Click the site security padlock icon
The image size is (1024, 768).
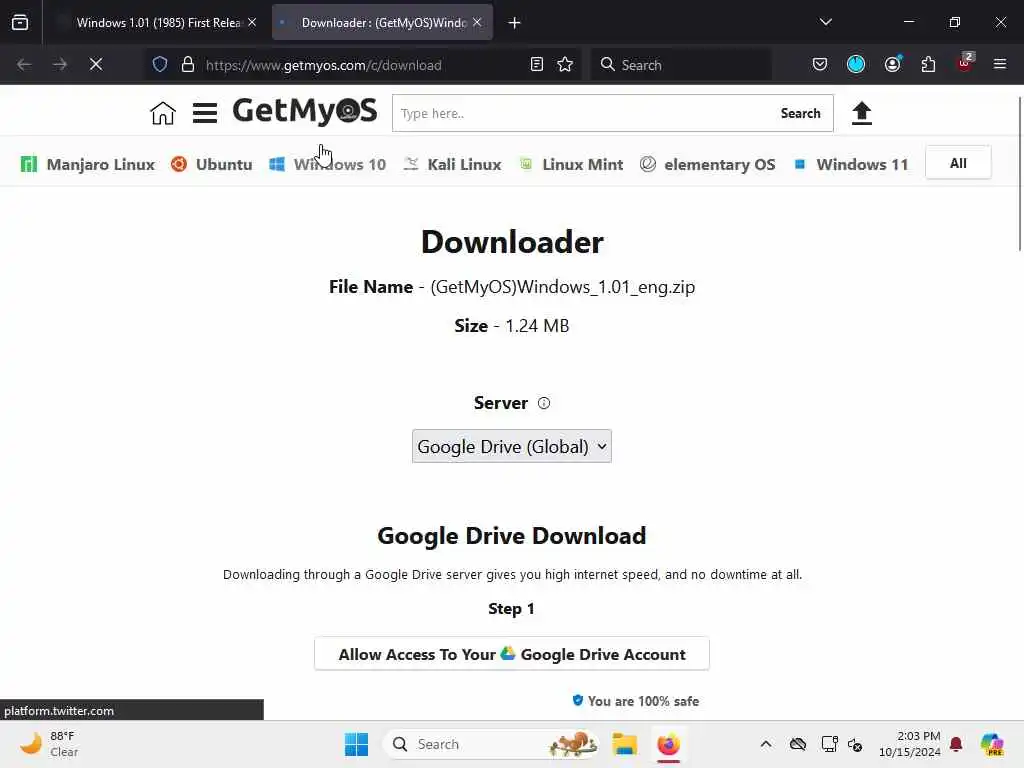coord(188,64)
